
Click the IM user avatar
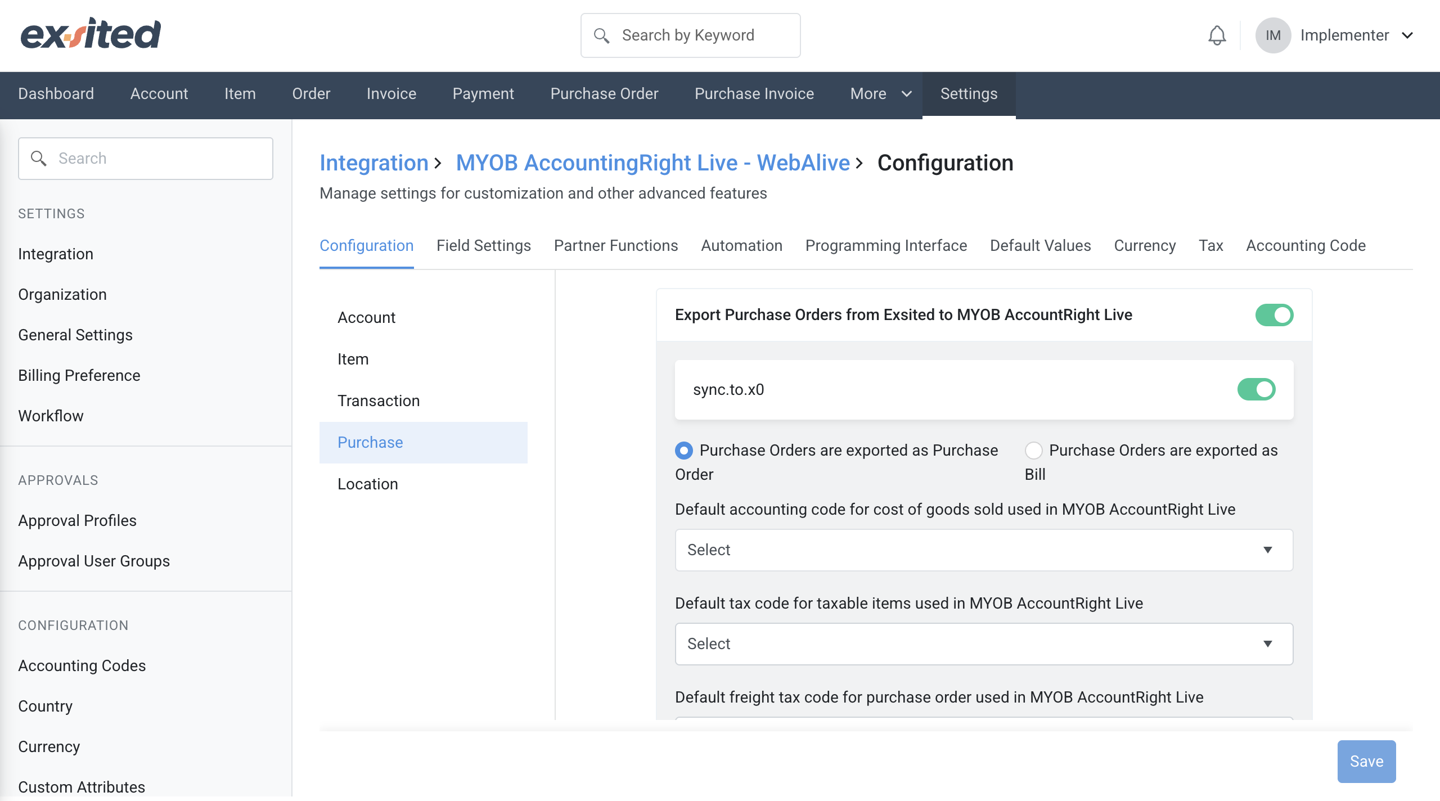coord(1273,35)
